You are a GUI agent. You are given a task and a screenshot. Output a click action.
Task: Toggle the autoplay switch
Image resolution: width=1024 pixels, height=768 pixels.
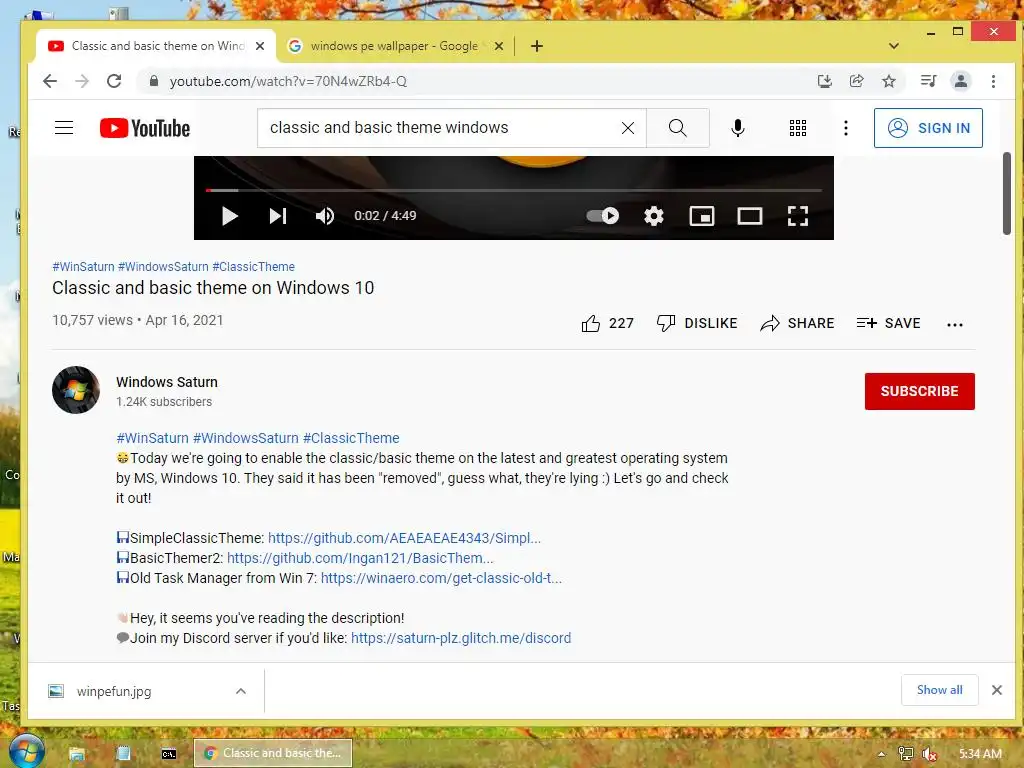(x=602, y=216)
